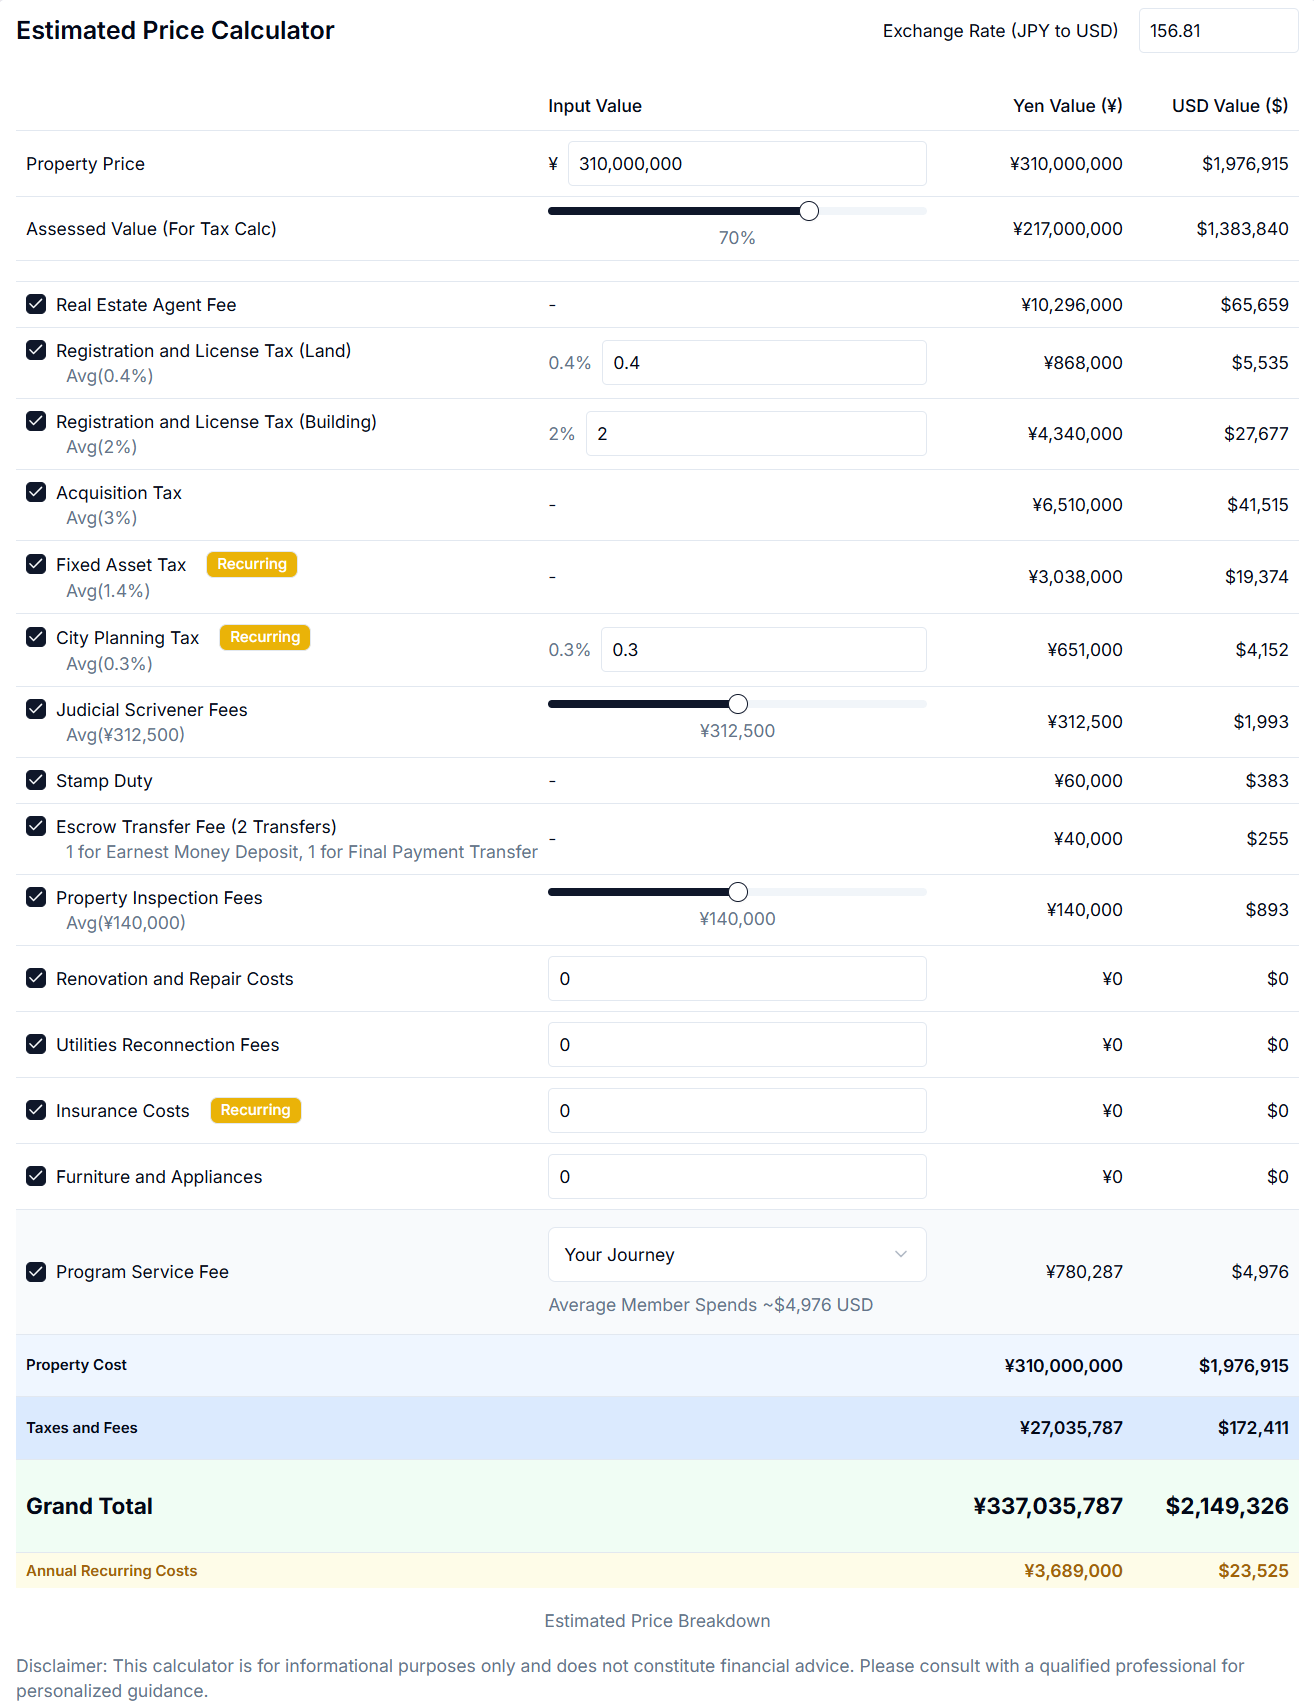Uncheck the Real Estate Agent Fee checkbox
The width and height of the screenshot is (1314, 1707).
click(36, 304)
